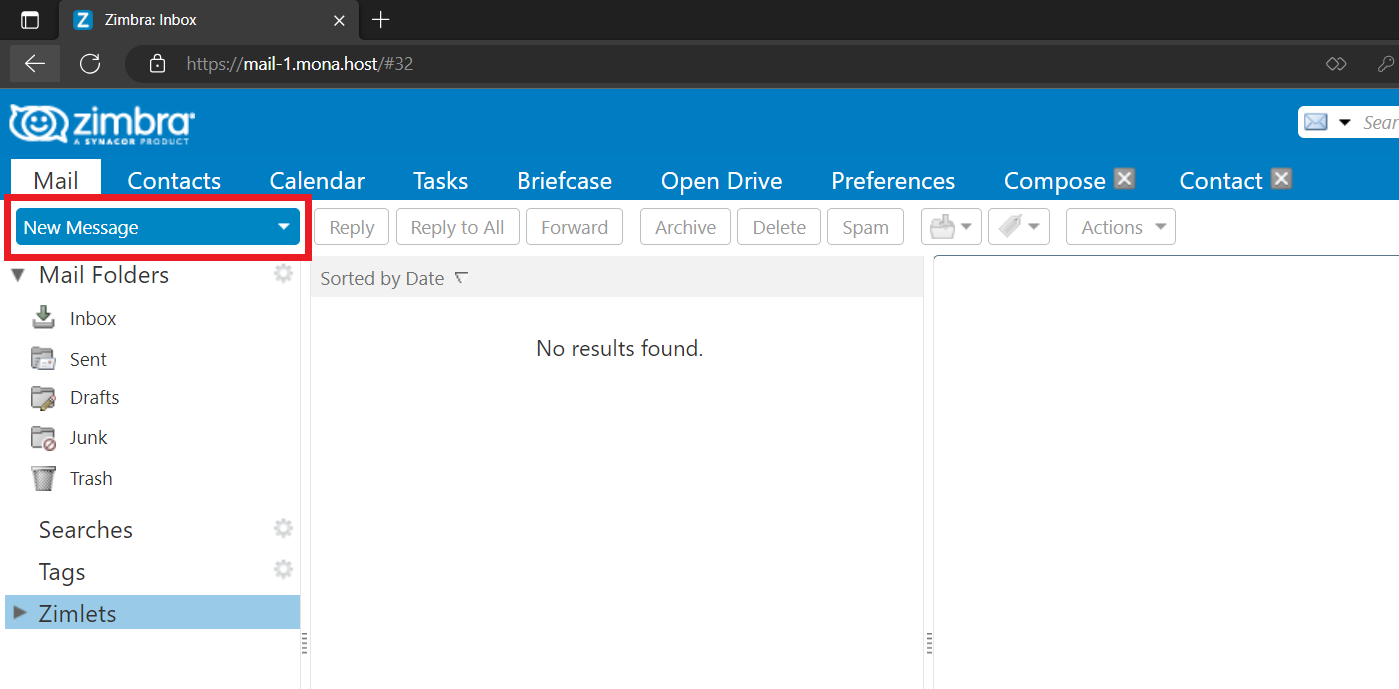Collapse the Mail Folders section
Image resolution: width=1399 pixels, height=689 pixels.
point(18,274)
